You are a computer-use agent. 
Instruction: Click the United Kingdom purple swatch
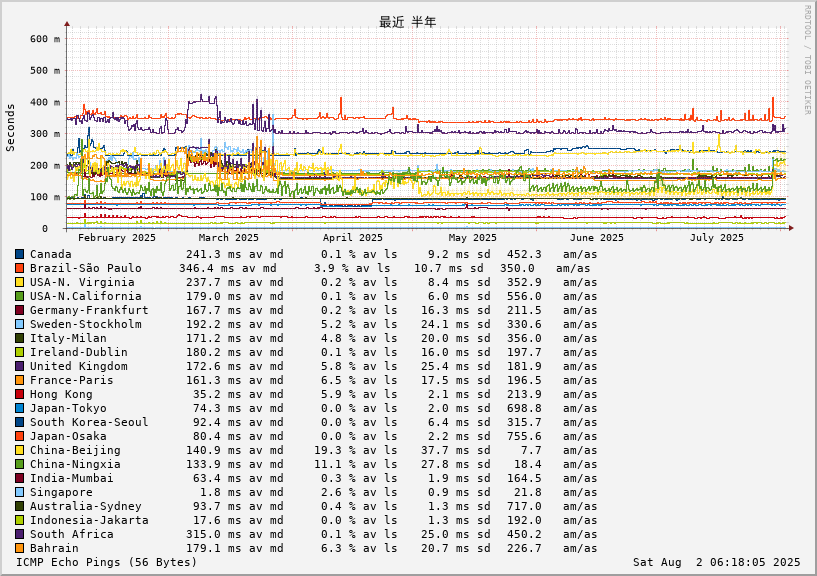pyautogui.click(x=19, y=366)
